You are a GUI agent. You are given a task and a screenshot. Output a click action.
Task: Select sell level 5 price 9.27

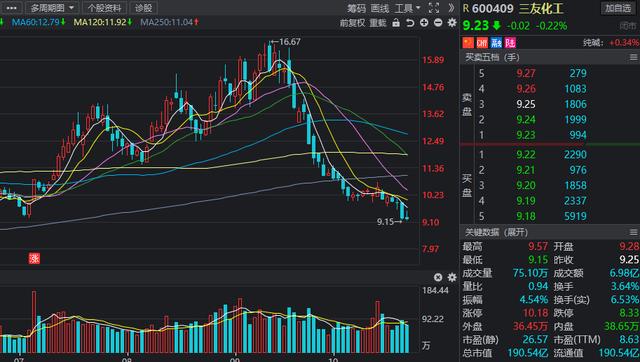coord(526,73)
